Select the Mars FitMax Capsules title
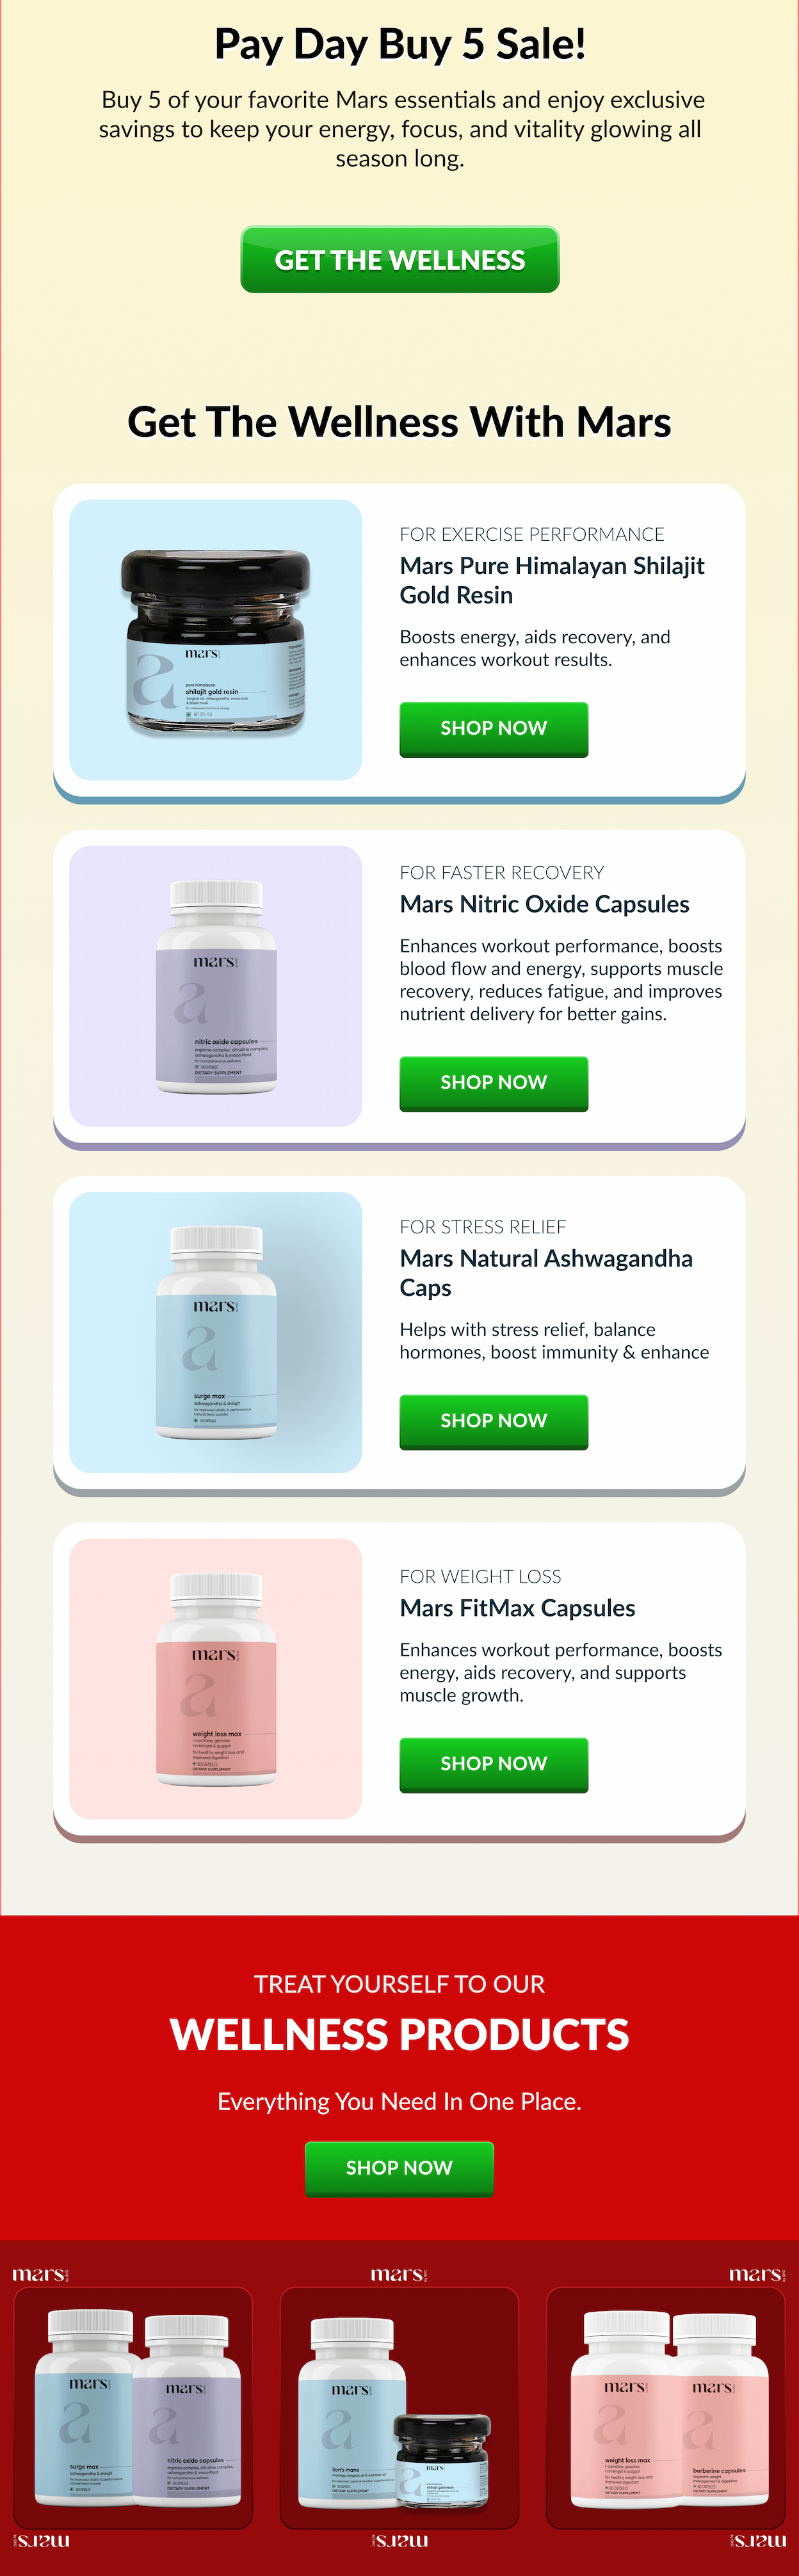Image resolution: width=799 pixels, height=2576 pixels. coord(518,1608)
